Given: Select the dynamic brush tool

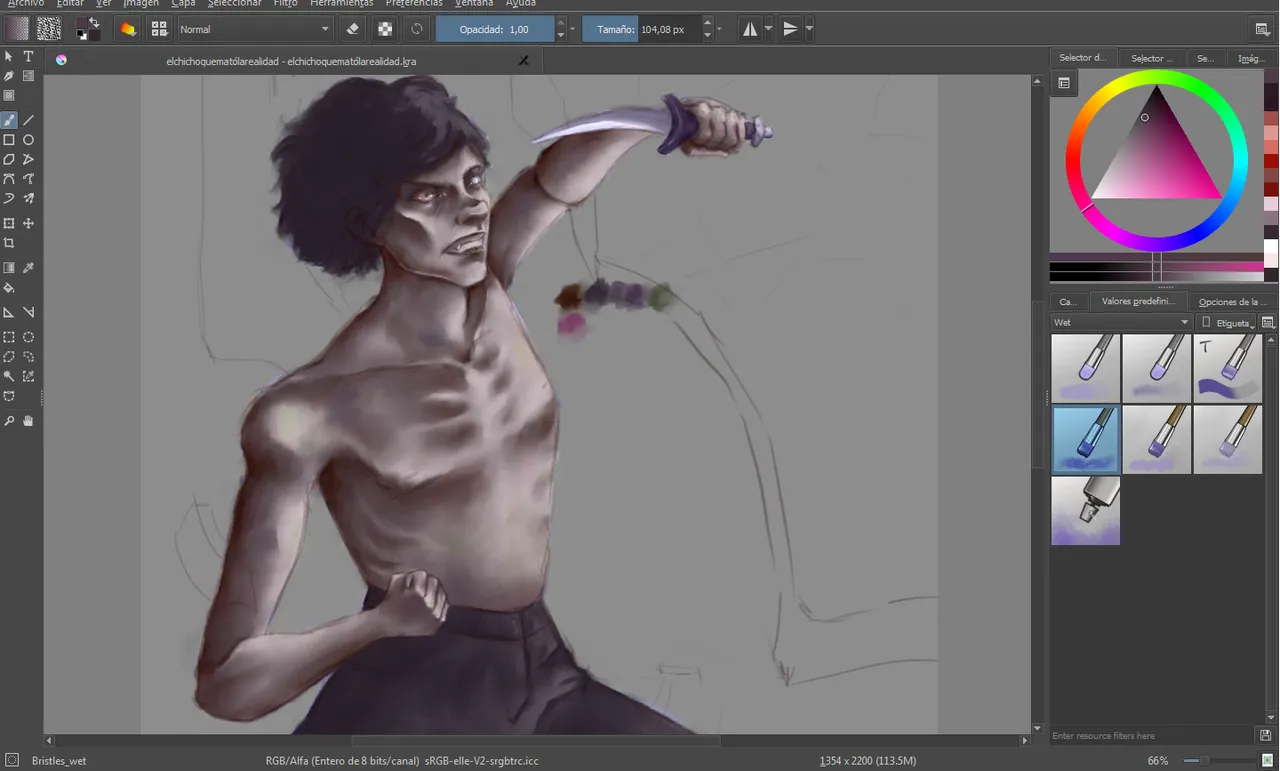Looking at the screenshot, I should click(x=9, y=198).
